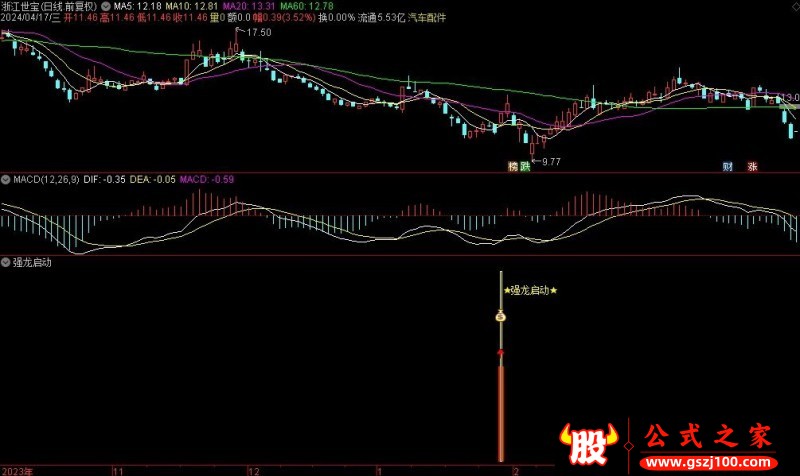Viewport: 800px width, 476px height.
Task: Select the MA5 moving average label
Action: tap(136, 6)
